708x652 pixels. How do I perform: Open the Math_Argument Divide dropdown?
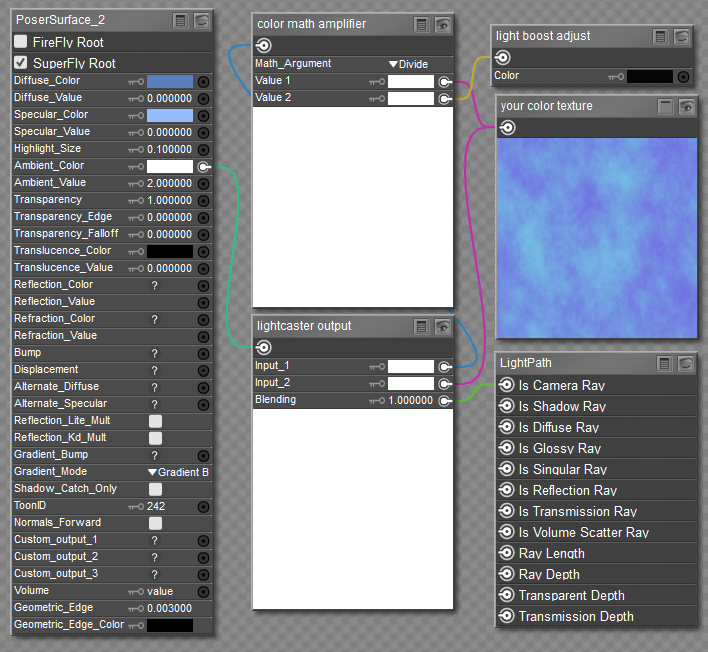408,64
